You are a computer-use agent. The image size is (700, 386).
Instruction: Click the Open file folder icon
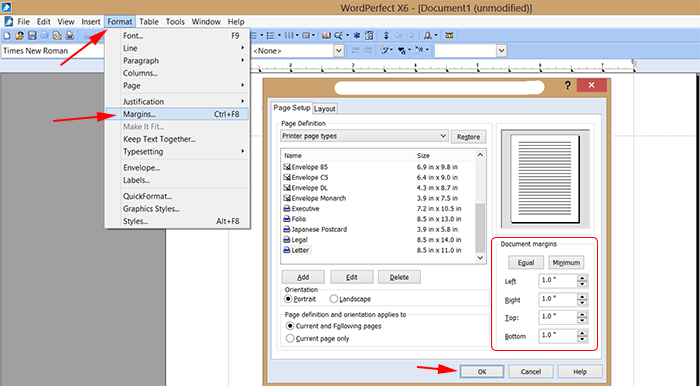click(x=20, y=36)
